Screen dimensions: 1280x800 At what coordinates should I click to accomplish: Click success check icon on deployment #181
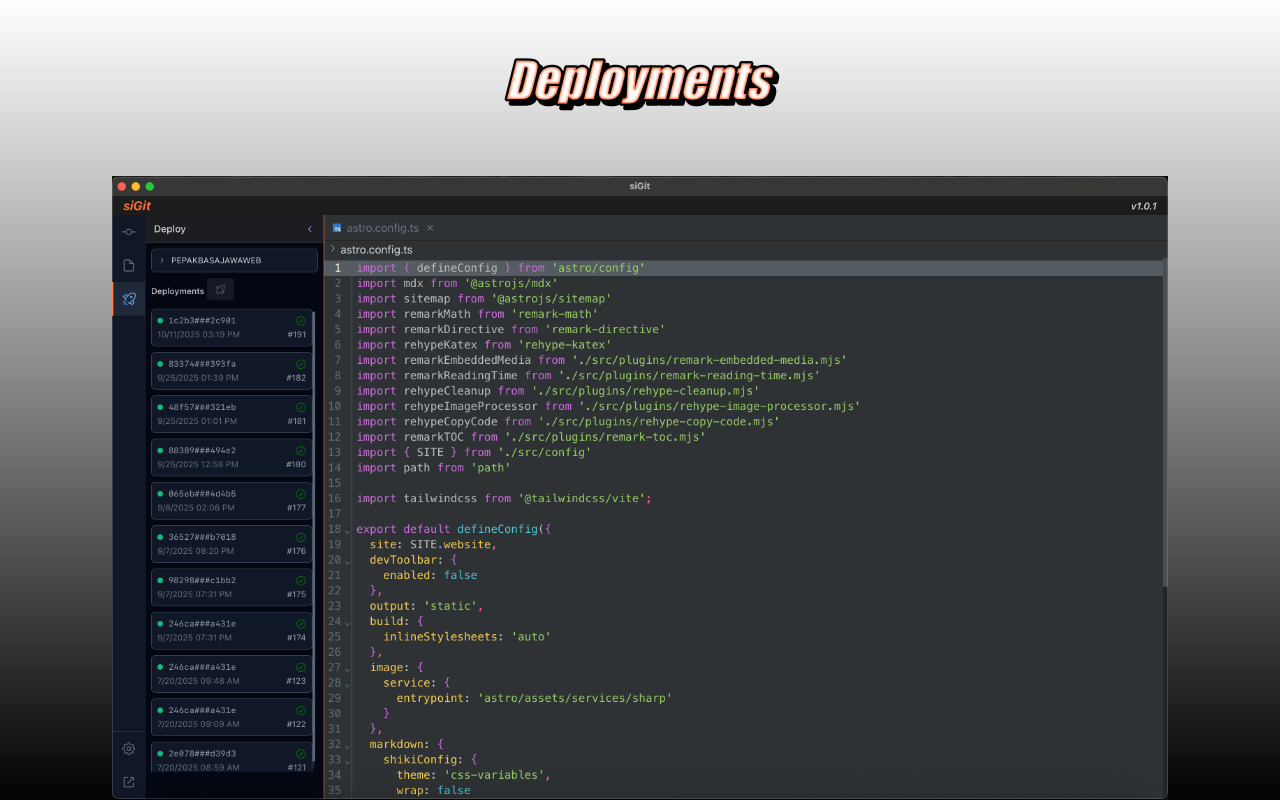[x=301, y=407]
